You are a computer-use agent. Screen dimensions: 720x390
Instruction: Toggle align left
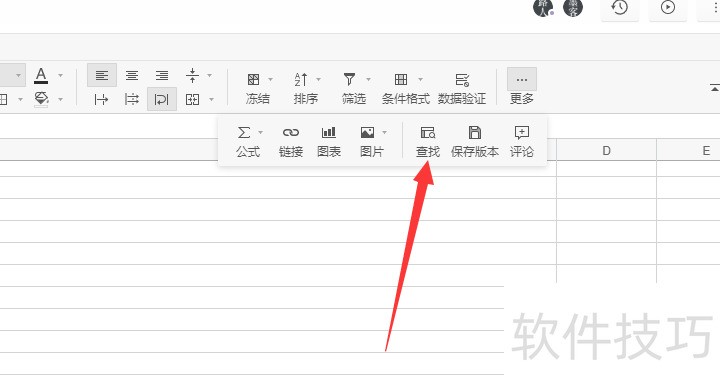(101, 75)
